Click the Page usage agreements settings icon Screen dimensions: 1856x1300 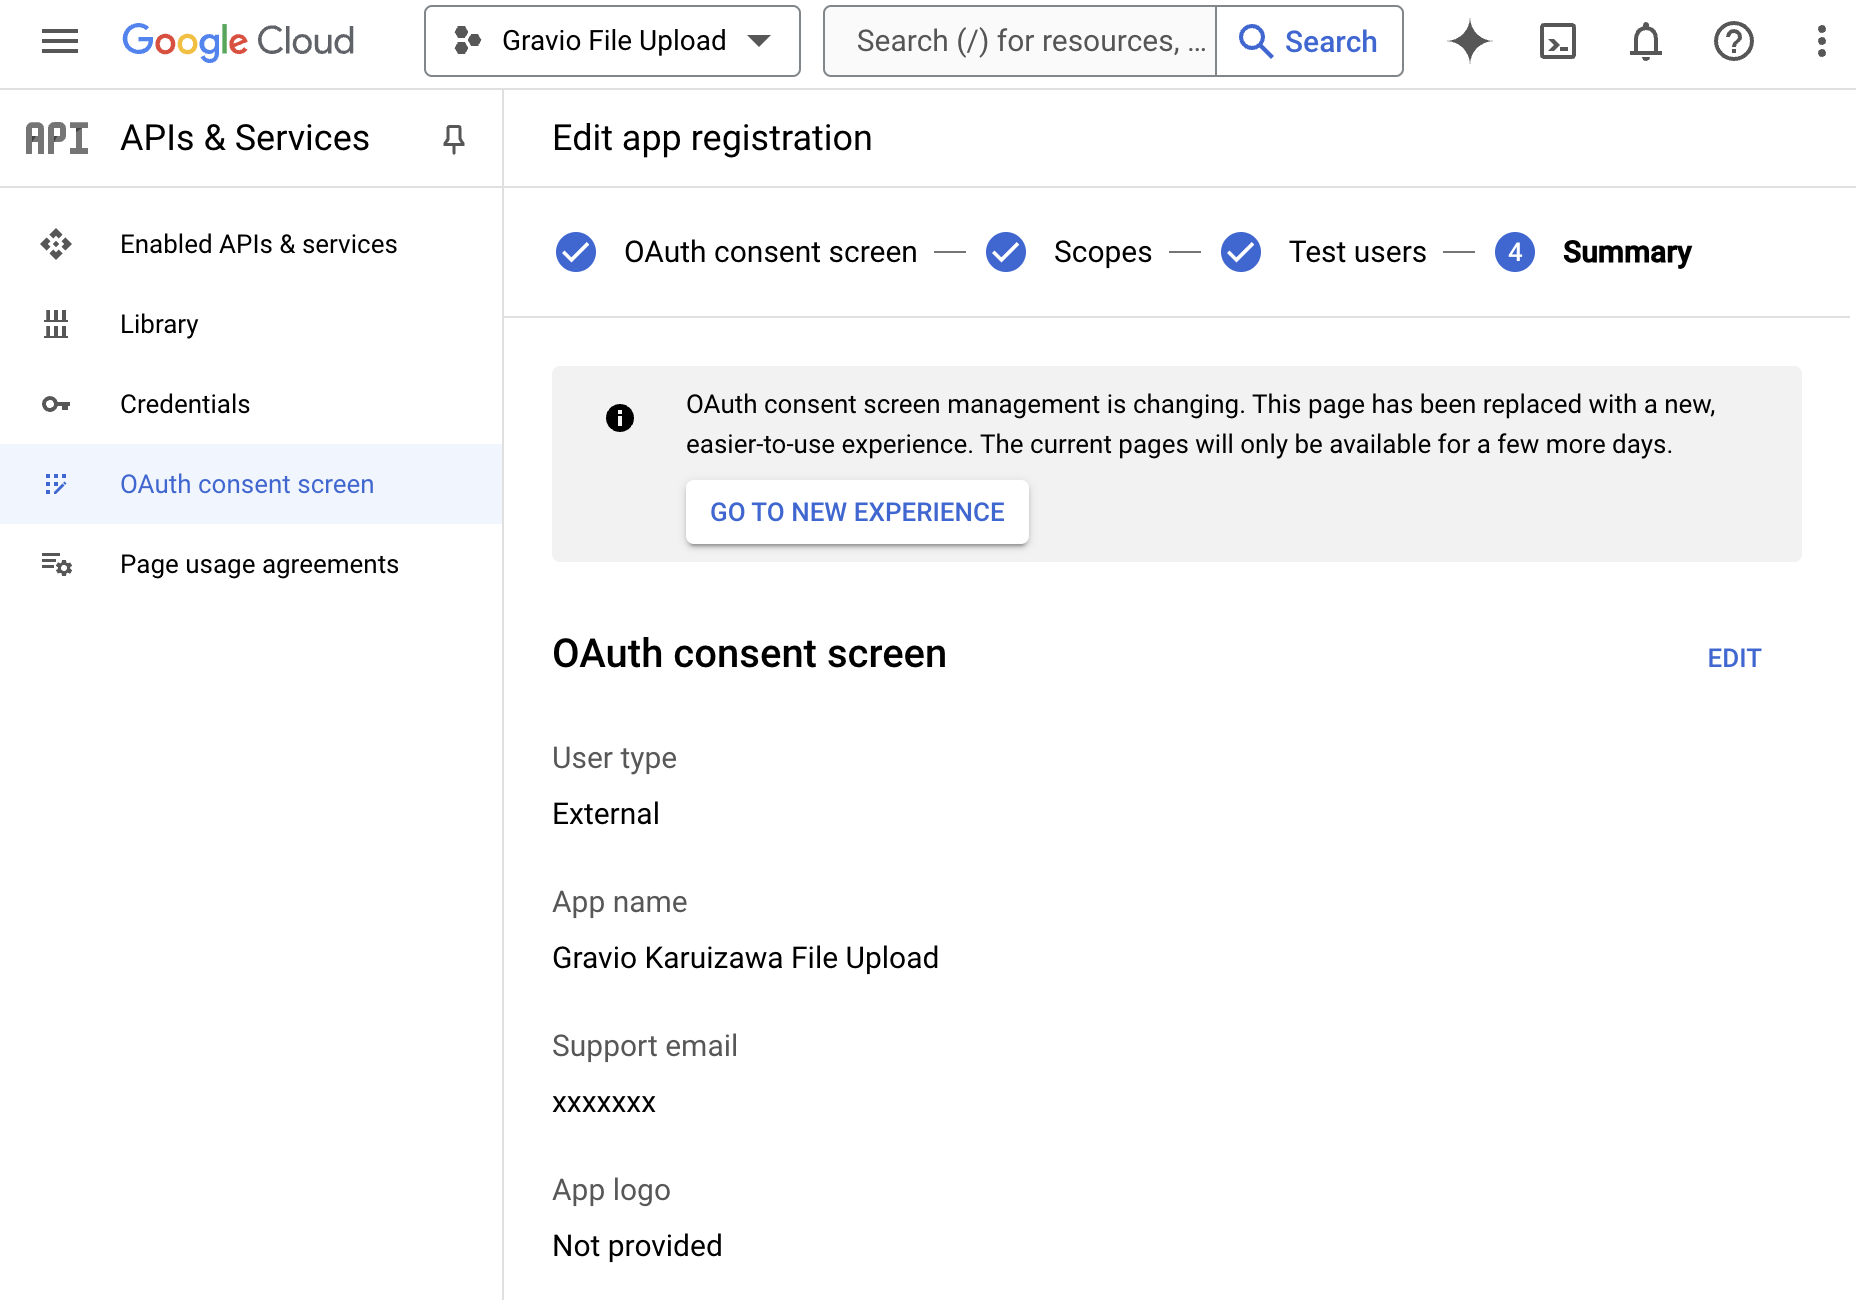56,564
